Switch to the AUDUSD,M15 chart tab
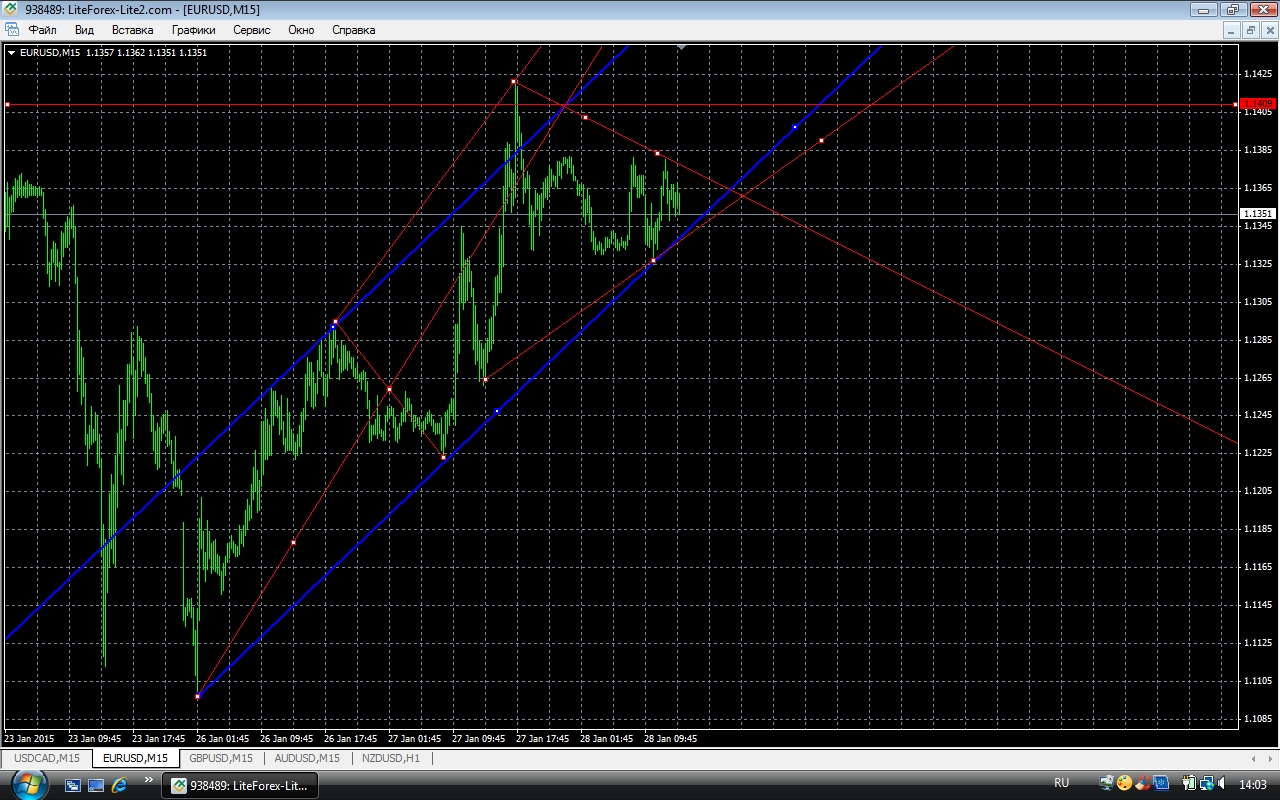Image resolution: width=1280 pixels, height=800 pixels. coord(307,758)
